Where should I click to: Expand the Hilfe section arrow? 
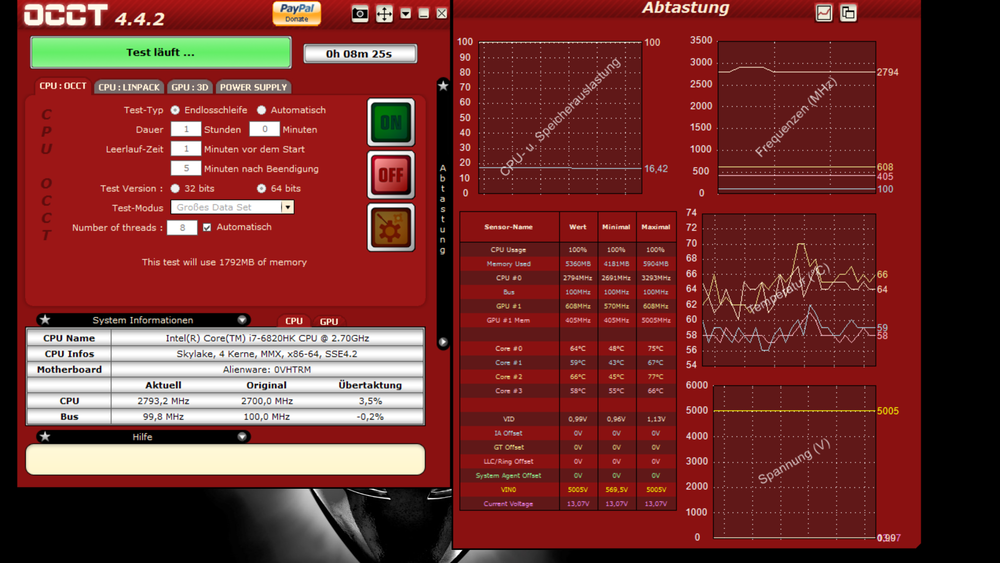point(242,437)
